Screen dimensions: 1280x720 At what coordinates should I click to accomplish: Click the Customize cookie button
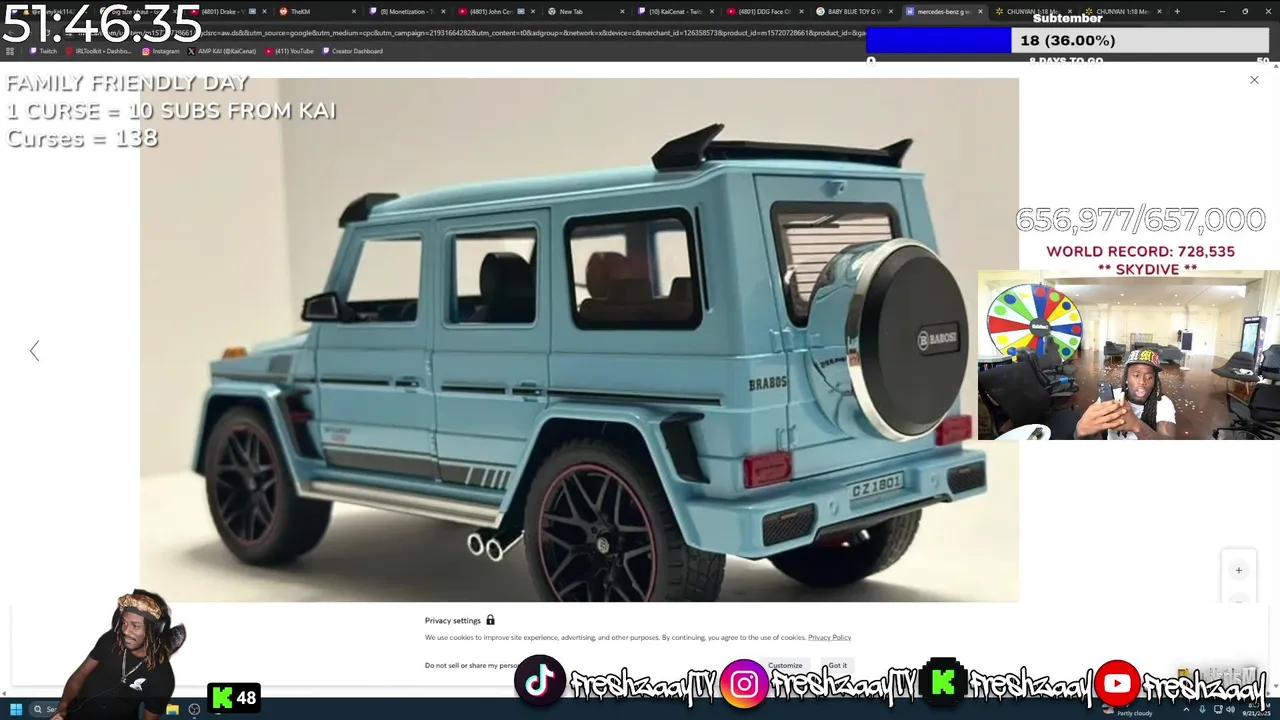785,665
